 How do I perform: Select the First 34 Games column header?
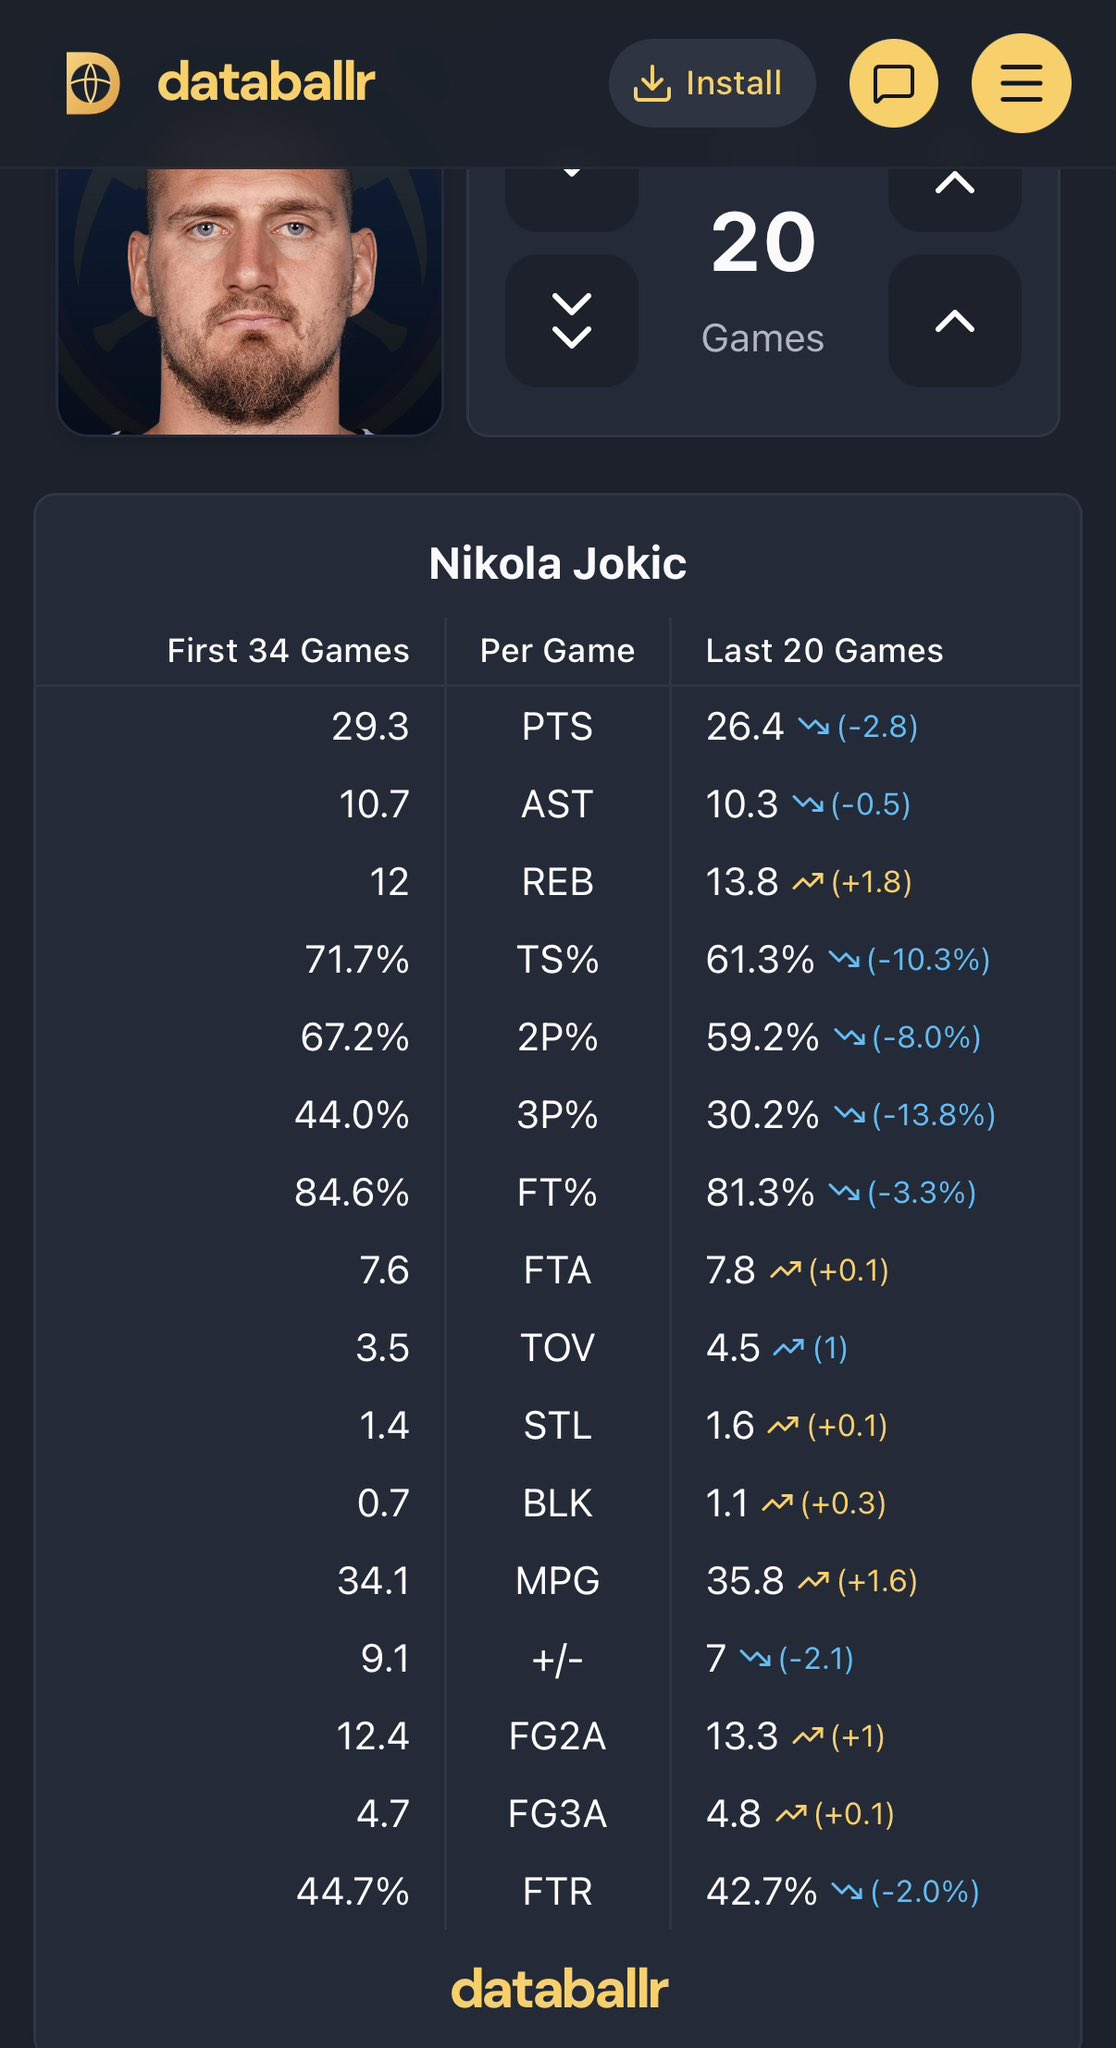288,650
